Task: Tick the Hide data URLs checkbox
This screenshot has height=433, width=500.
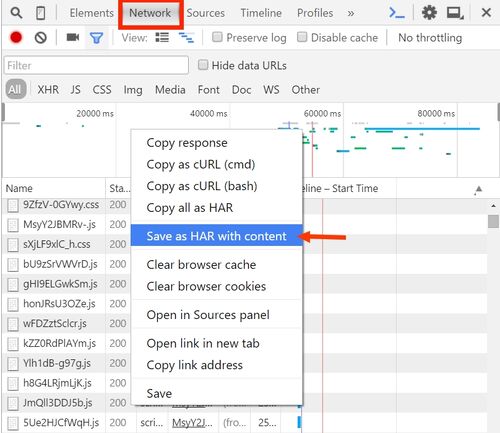Action: click(203, 64)
